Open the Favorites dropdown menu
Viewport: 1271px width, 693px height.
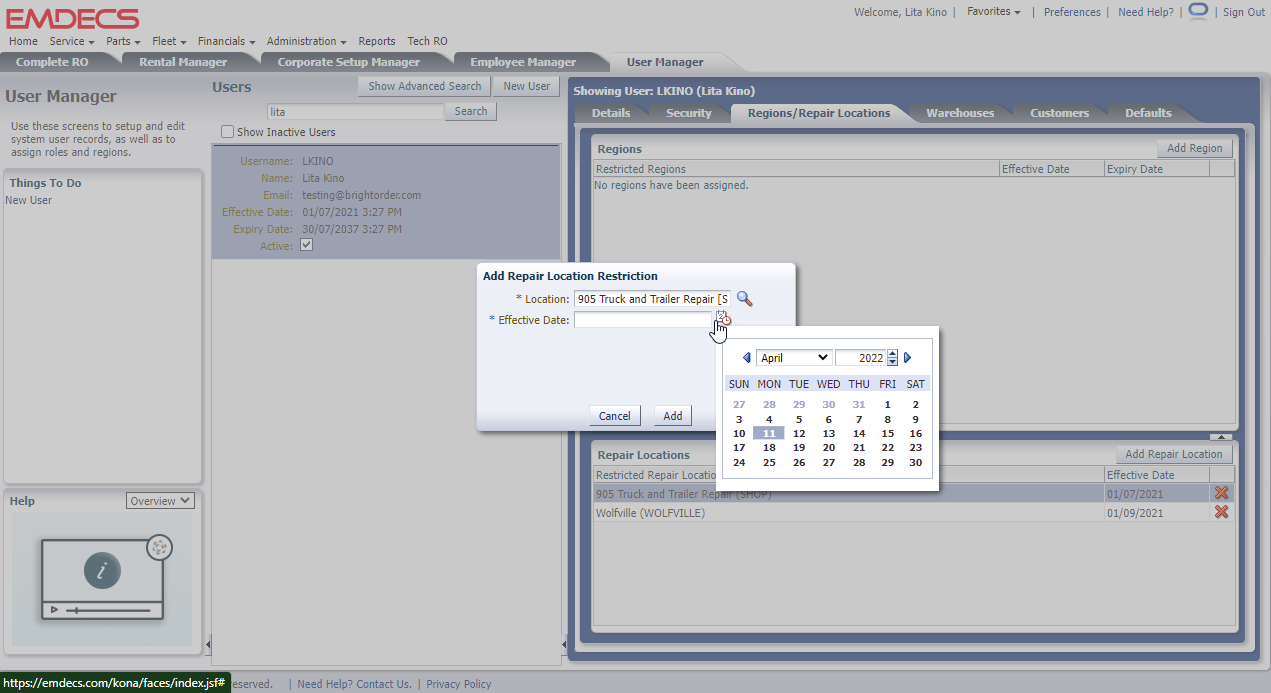pyautogui.click(x=994, y=12)
